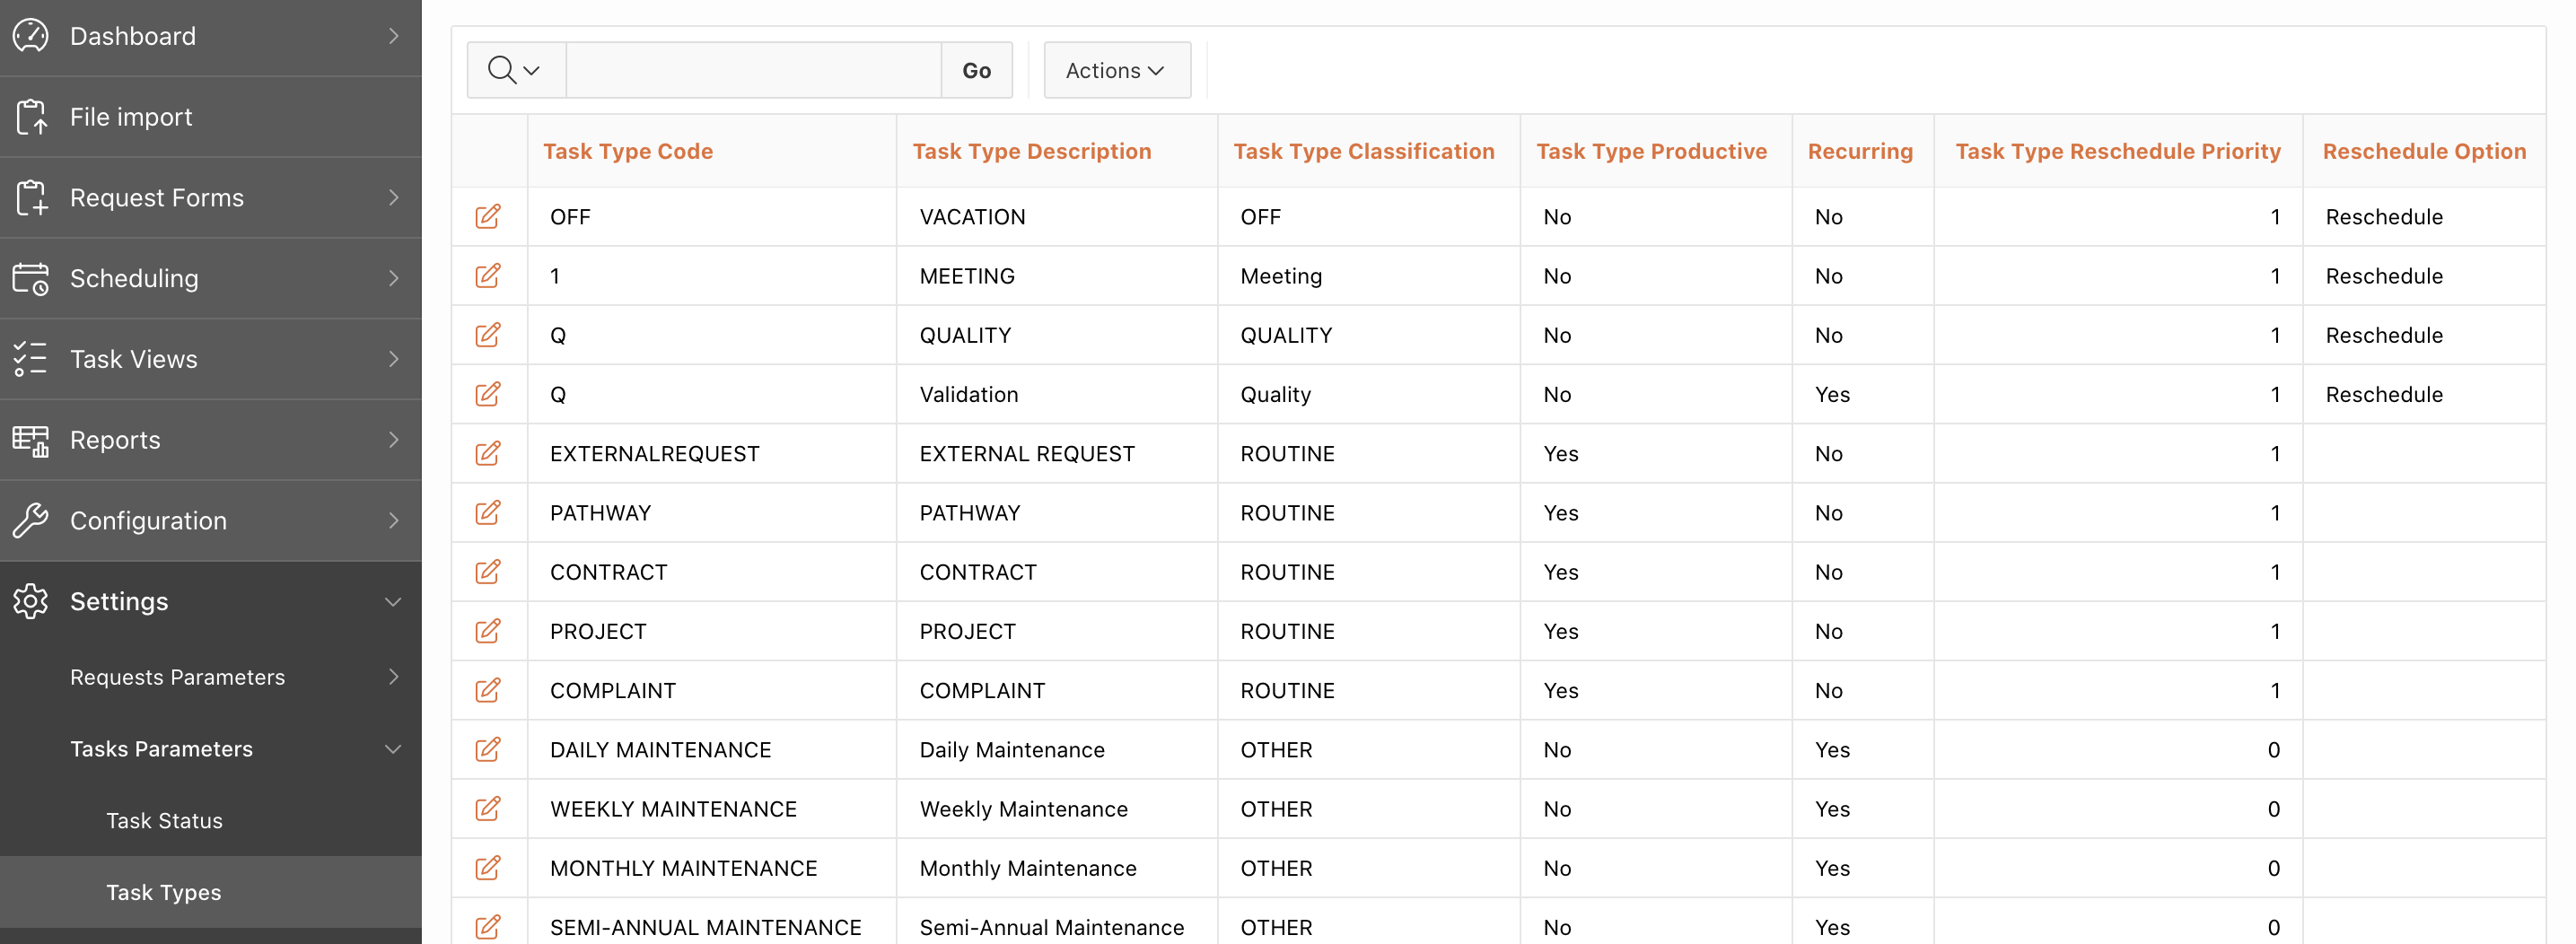Viewport: 2576px width, 944px height.
Task: Expand the Scheduling chevron
Action: point(394,279)
